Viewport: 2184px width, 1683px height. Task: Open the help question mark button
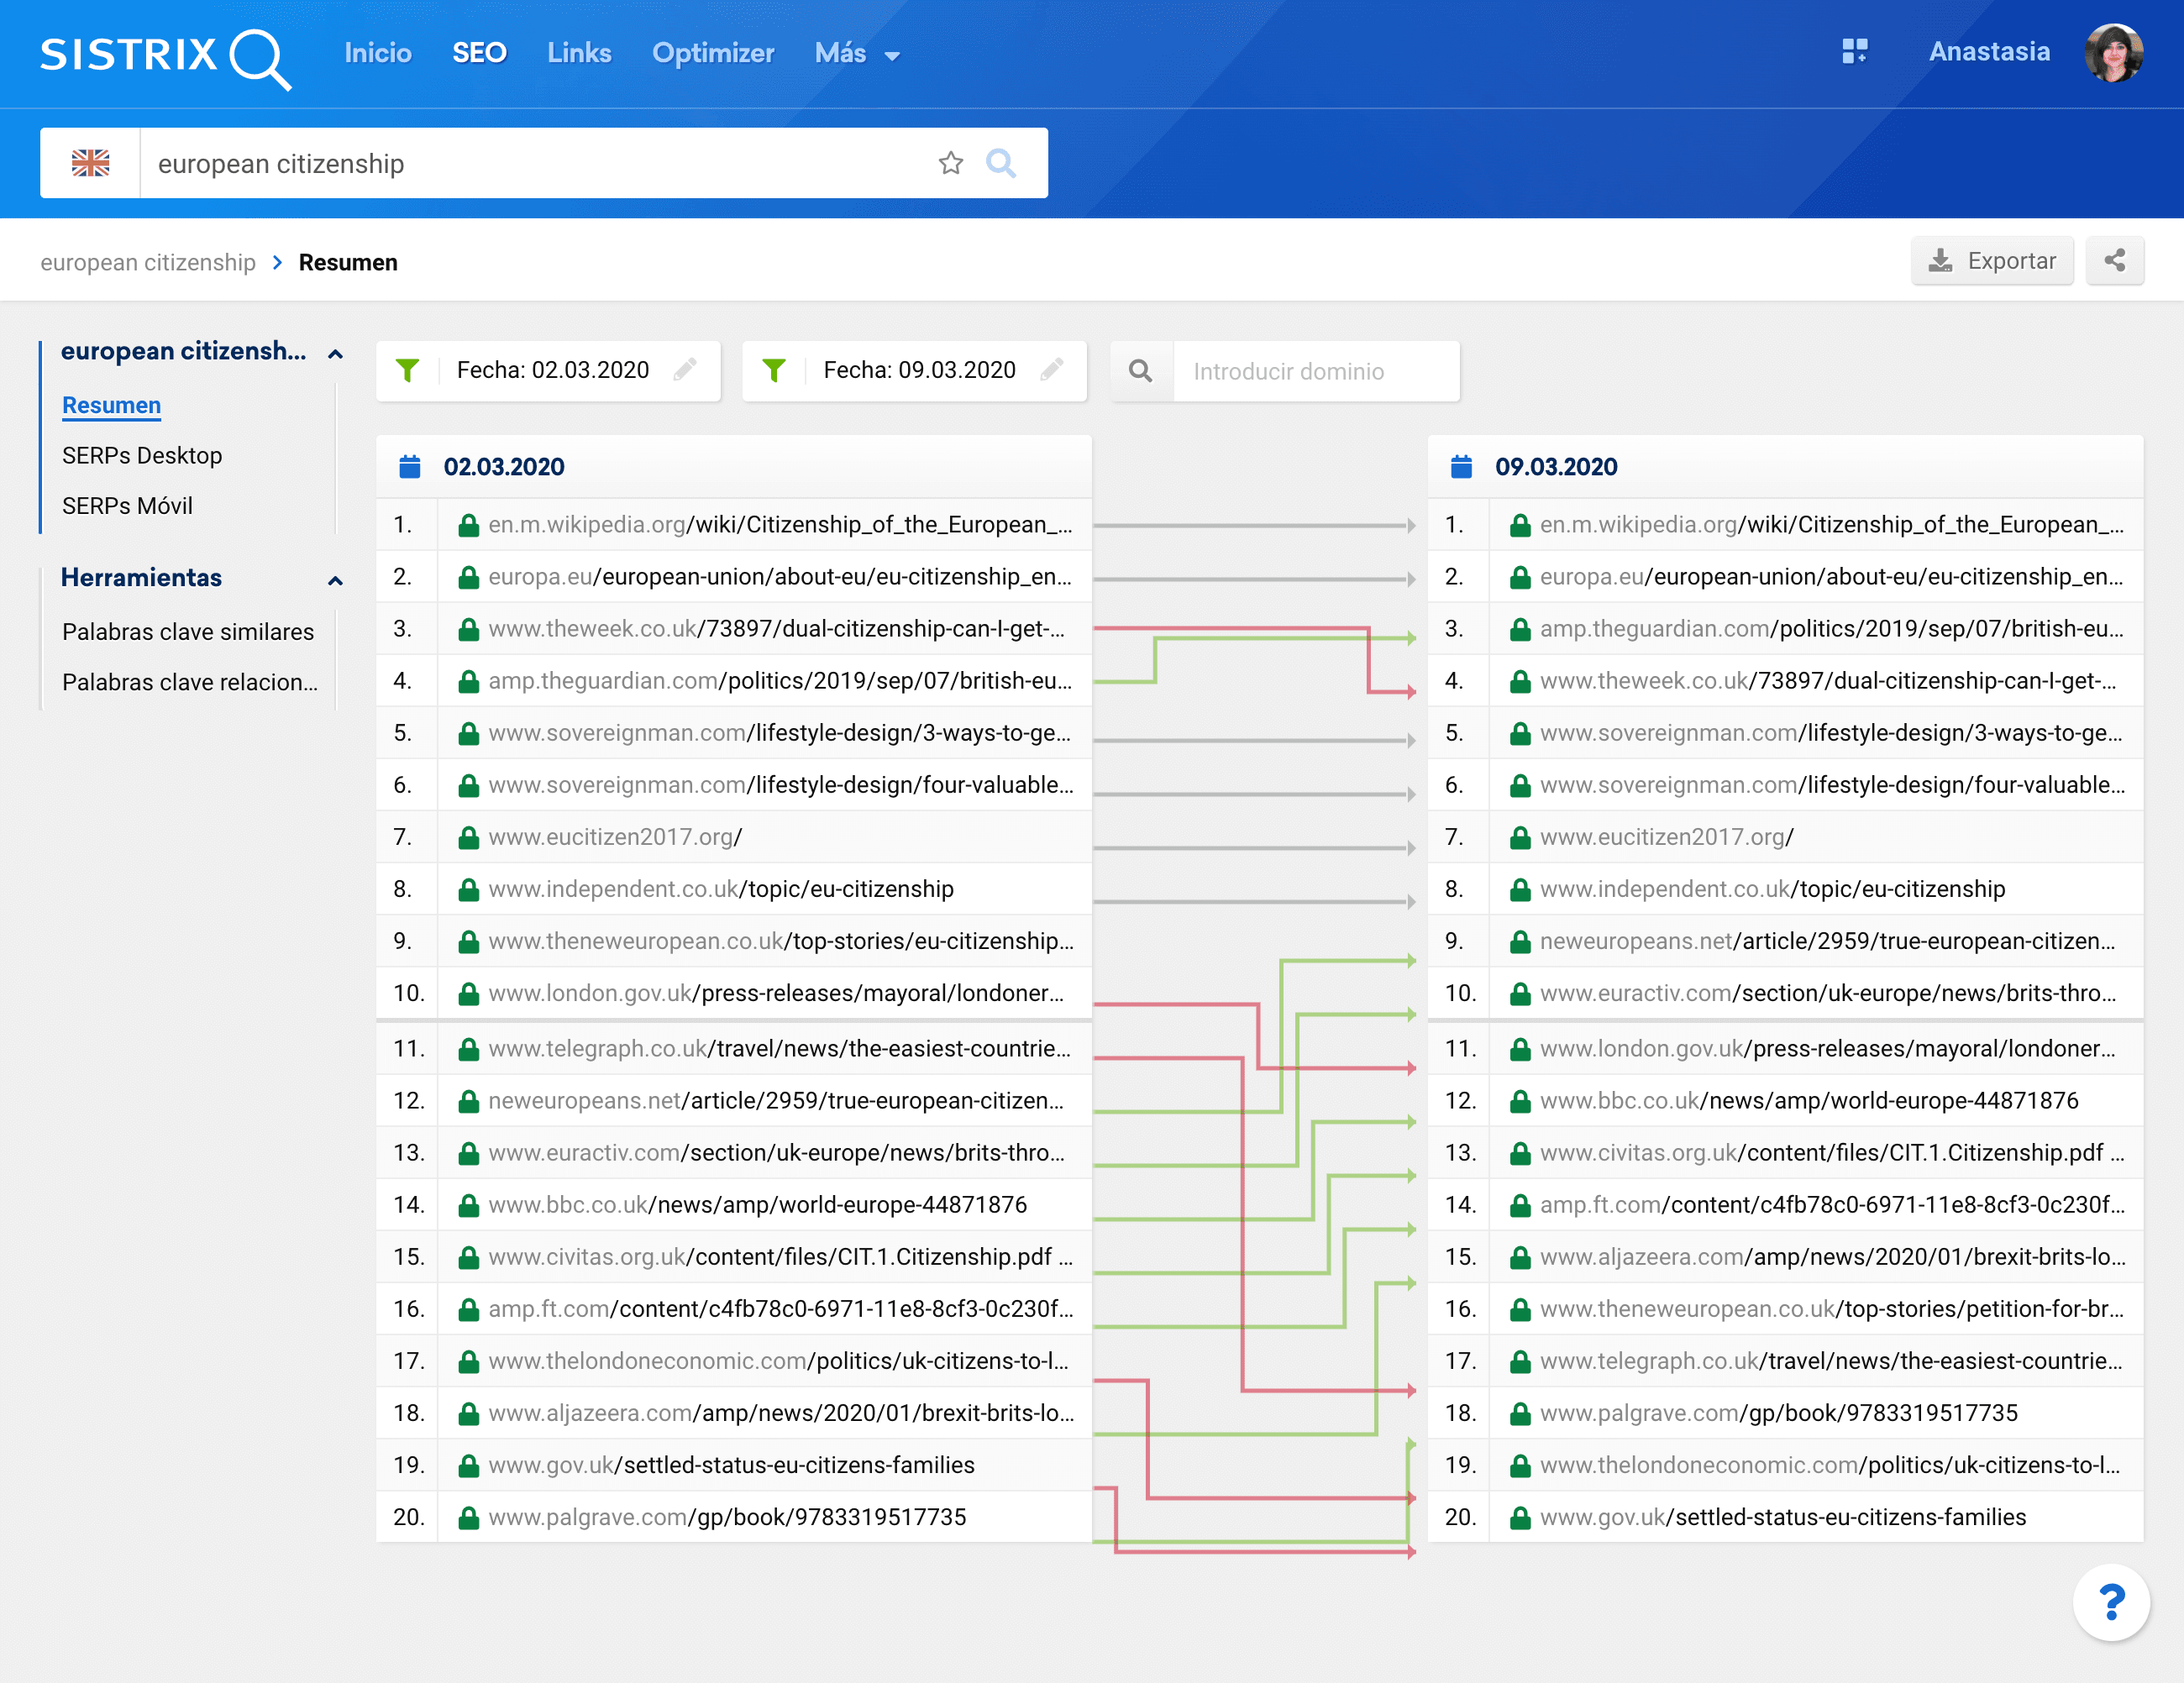(x=2111, y=1603)
